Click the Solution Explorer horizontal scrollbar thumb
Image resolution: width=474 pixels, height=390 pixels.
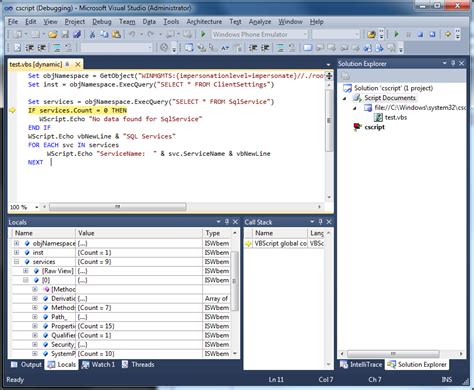(x=393, y=354)
